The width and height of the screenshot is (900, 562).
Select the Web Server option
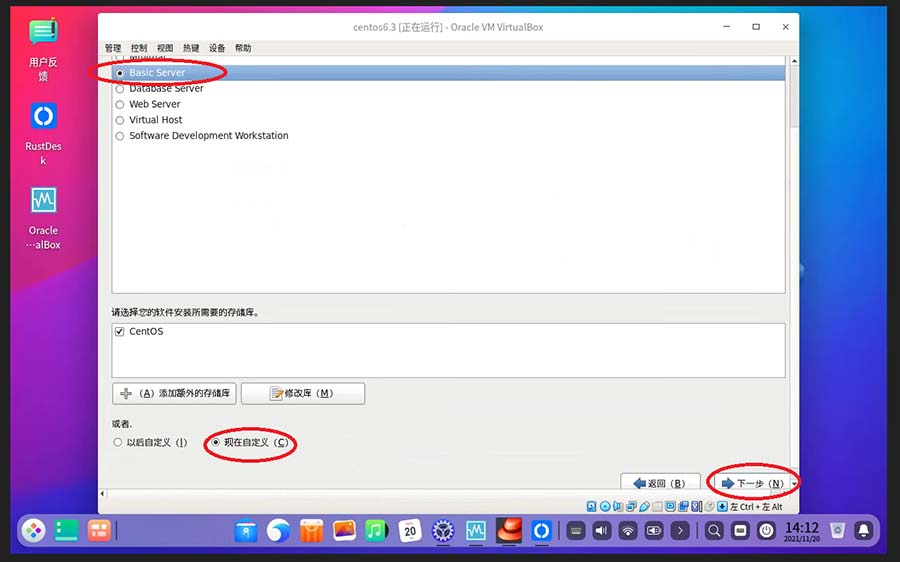[x=119, y=104]
